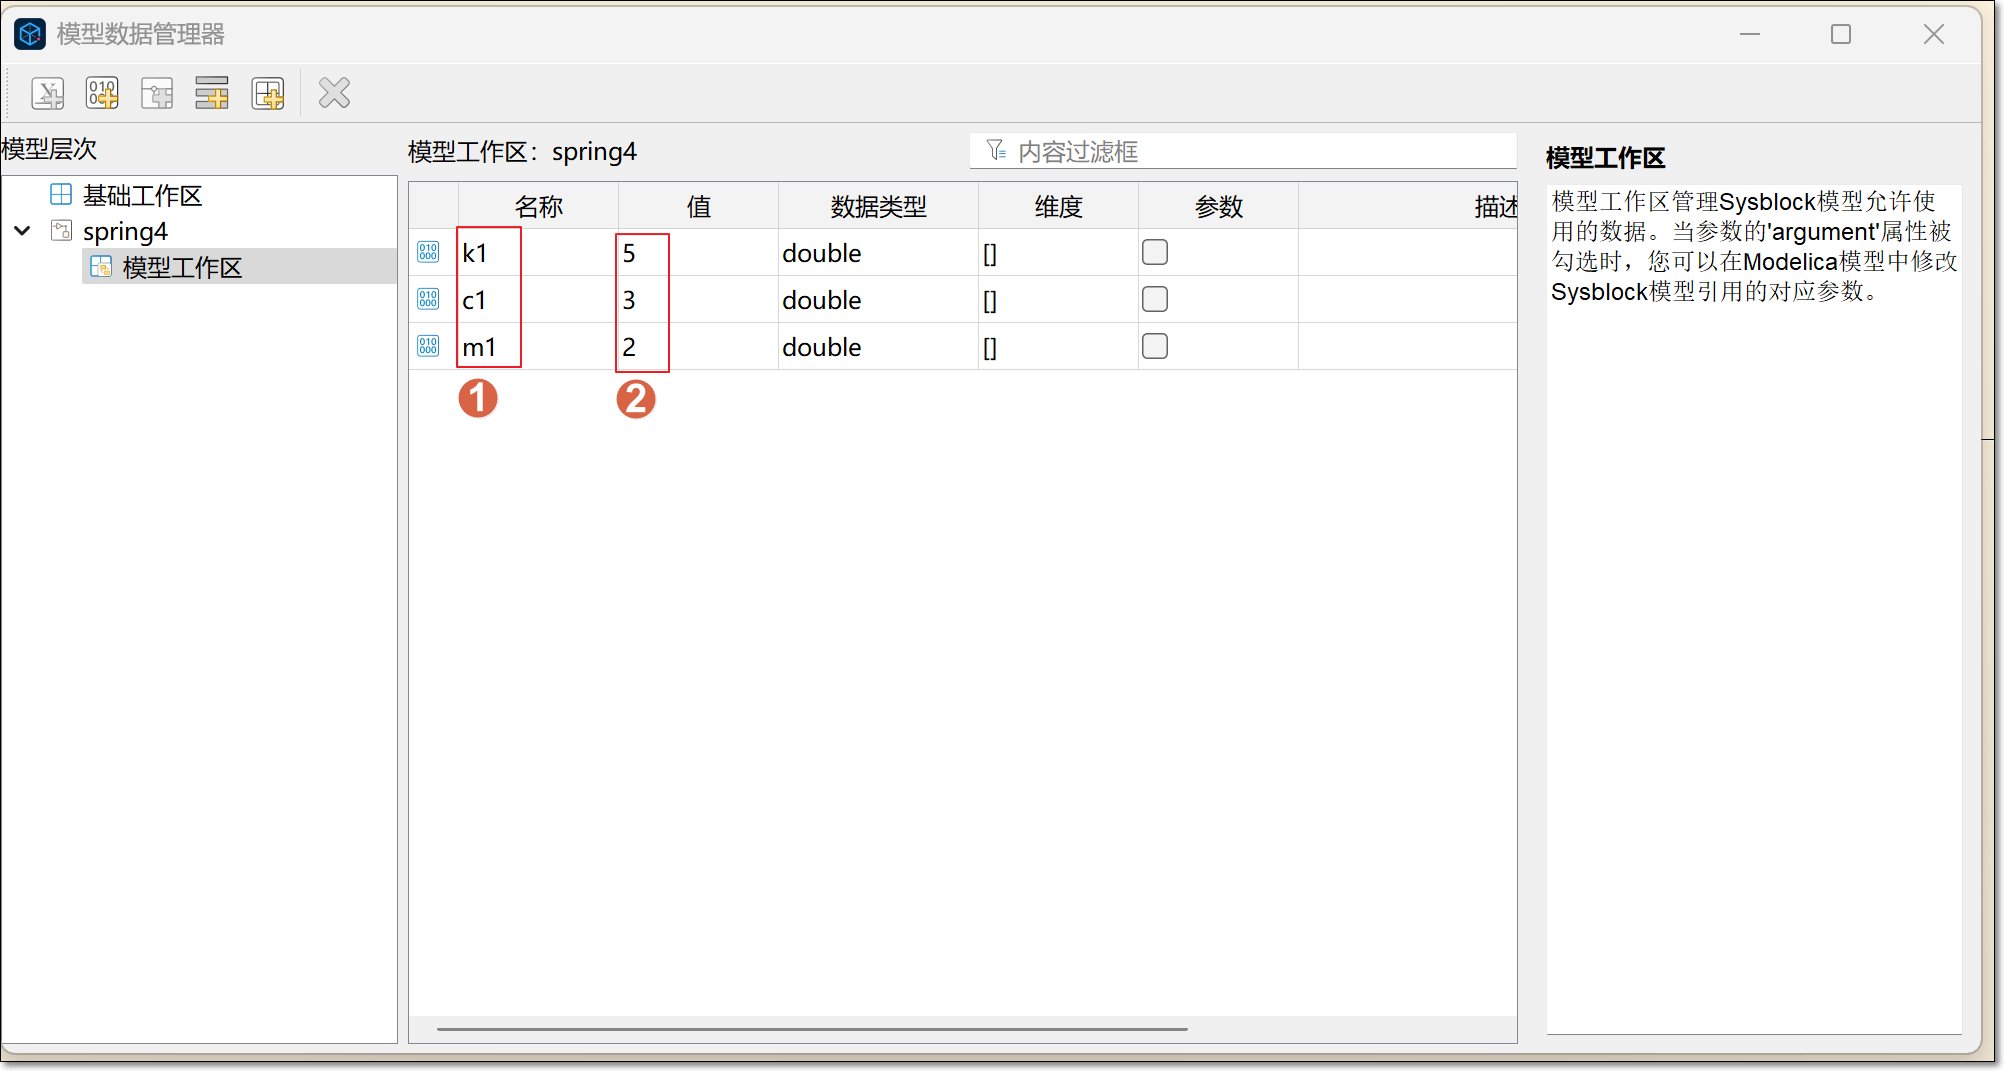
Task: Click the 描述 column header
Action: pos(1408,206)
